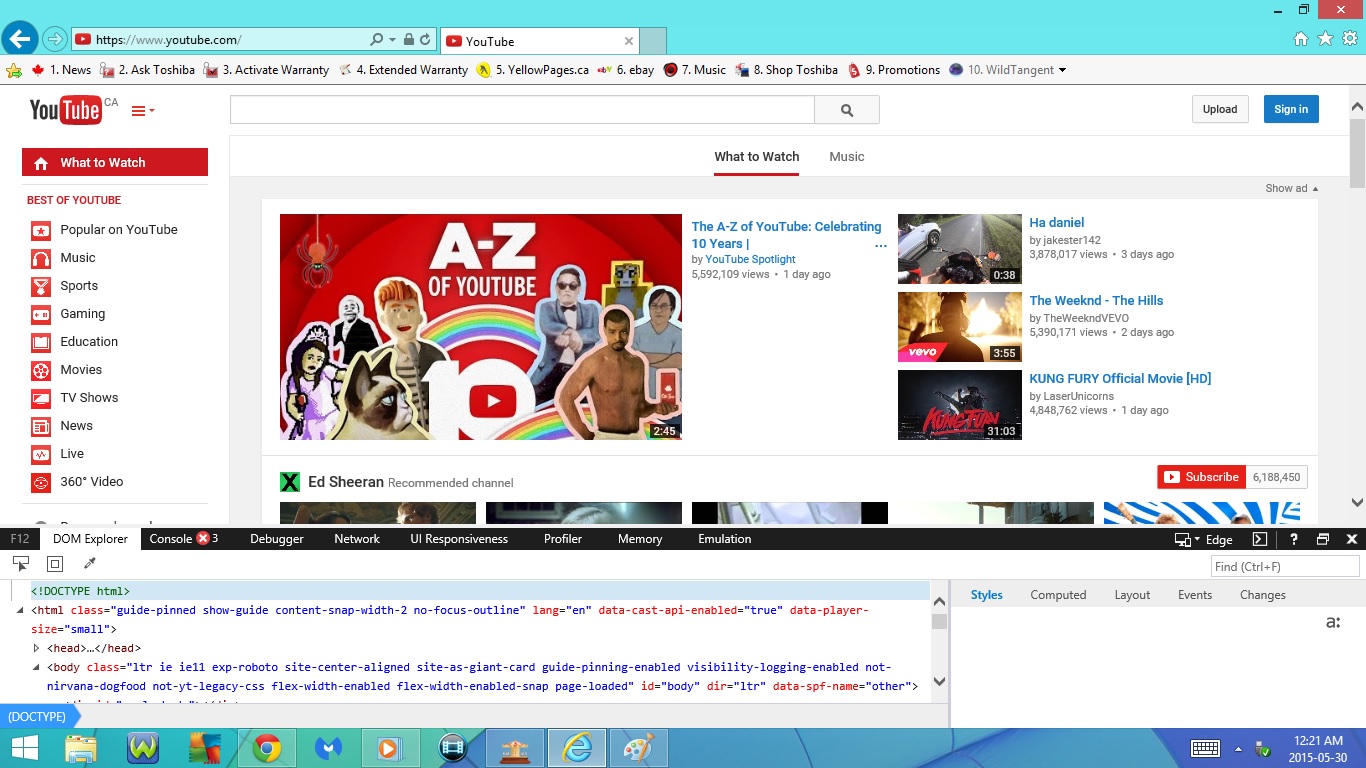This screenshot has height=768, width=1366.
Task: Click the Sign in button
Action: (x=1291, y=109)
